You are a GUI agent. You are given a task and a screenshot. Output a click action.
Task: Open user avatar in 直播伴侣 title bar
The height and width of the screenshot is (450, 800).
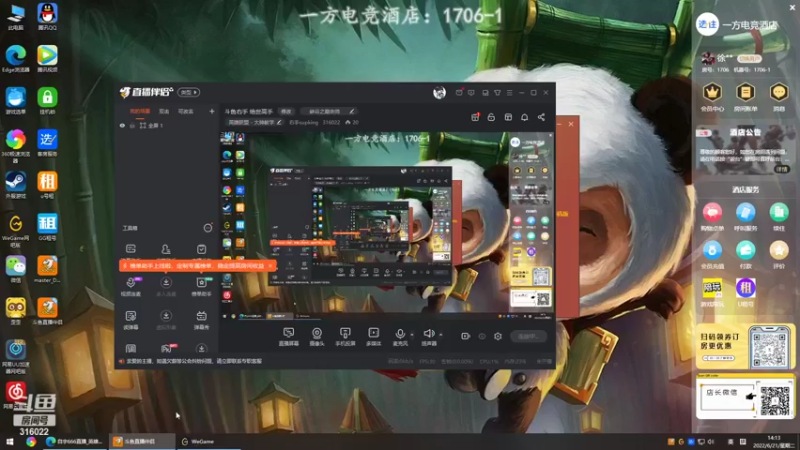[439, 92]
